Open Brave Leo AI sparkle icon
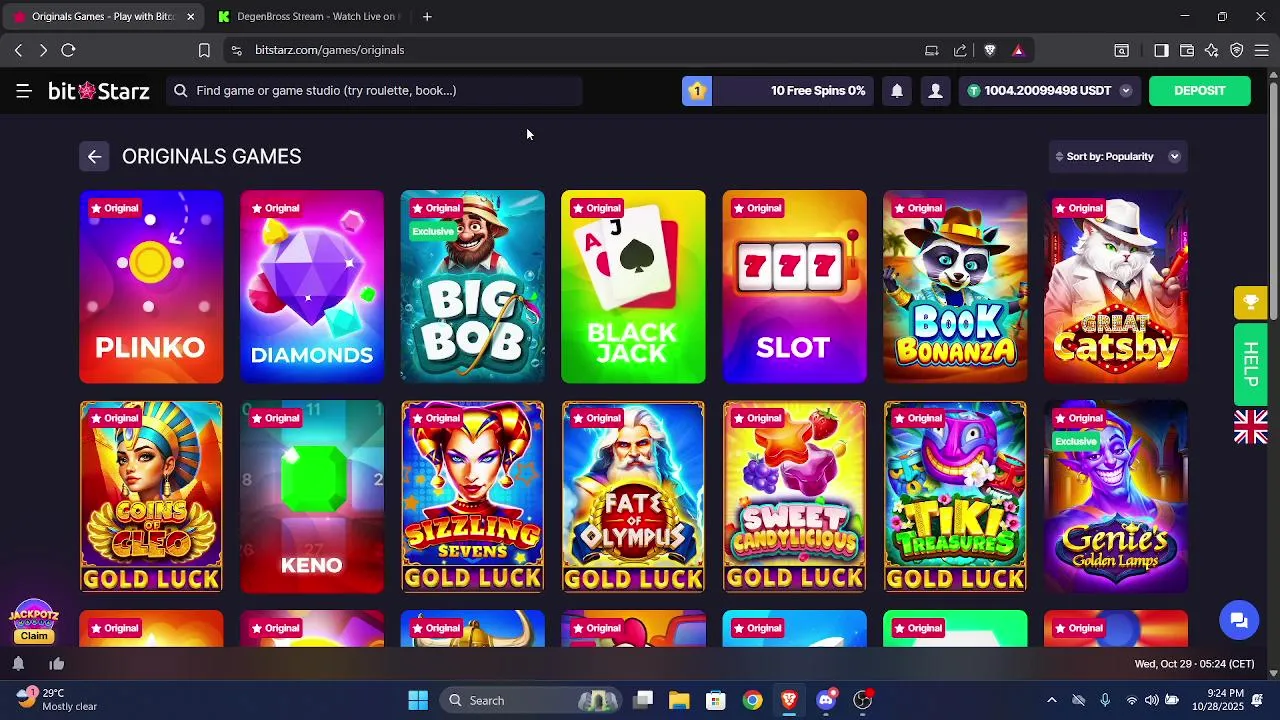1280x720 pixels. (x=1212, y=50)
